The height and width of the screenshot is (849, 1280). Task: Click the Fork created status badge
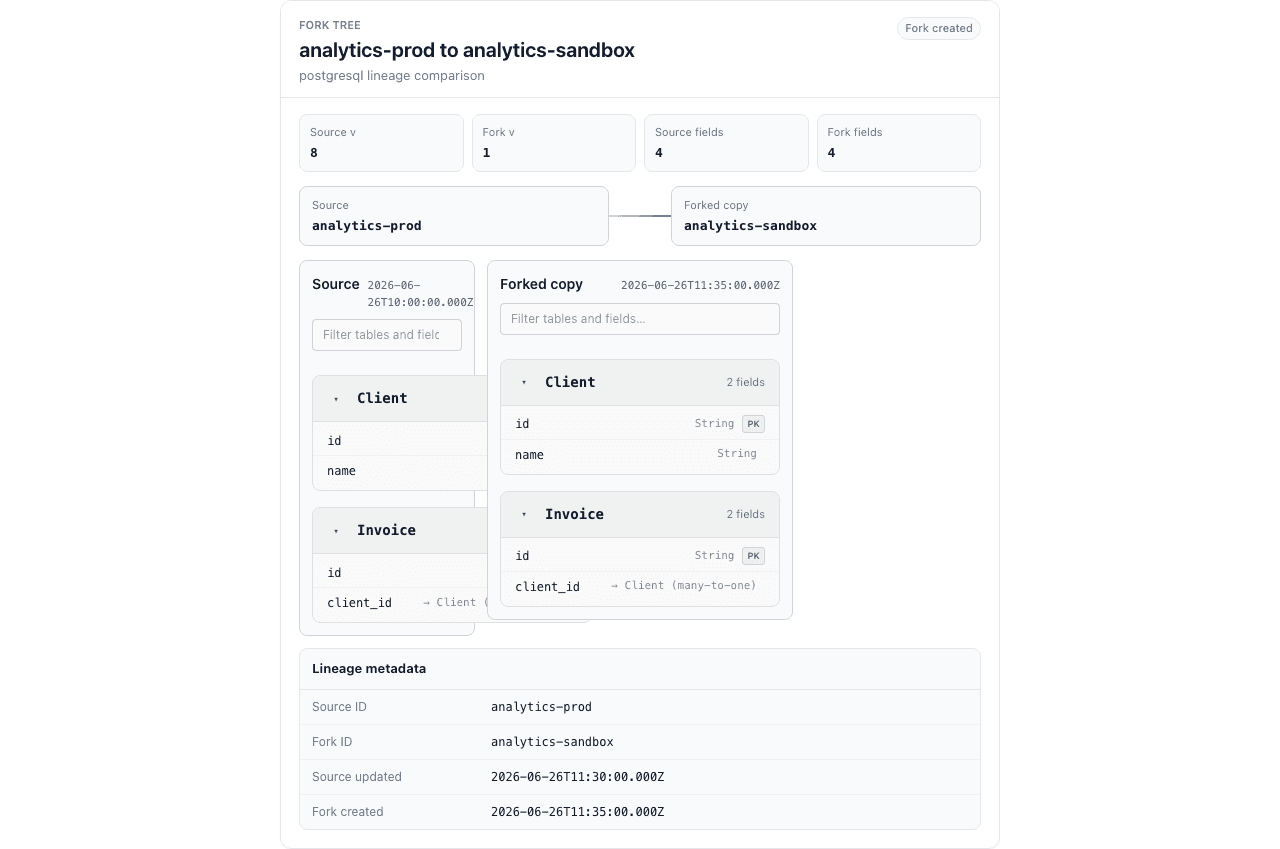coord(939,28)
